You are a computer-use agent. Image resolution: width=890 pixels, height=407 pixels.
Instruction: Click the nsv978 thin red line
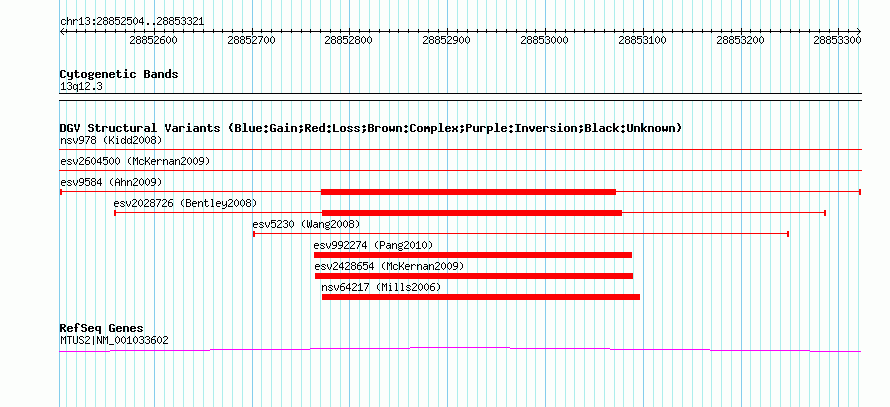(x=460, y=149)
